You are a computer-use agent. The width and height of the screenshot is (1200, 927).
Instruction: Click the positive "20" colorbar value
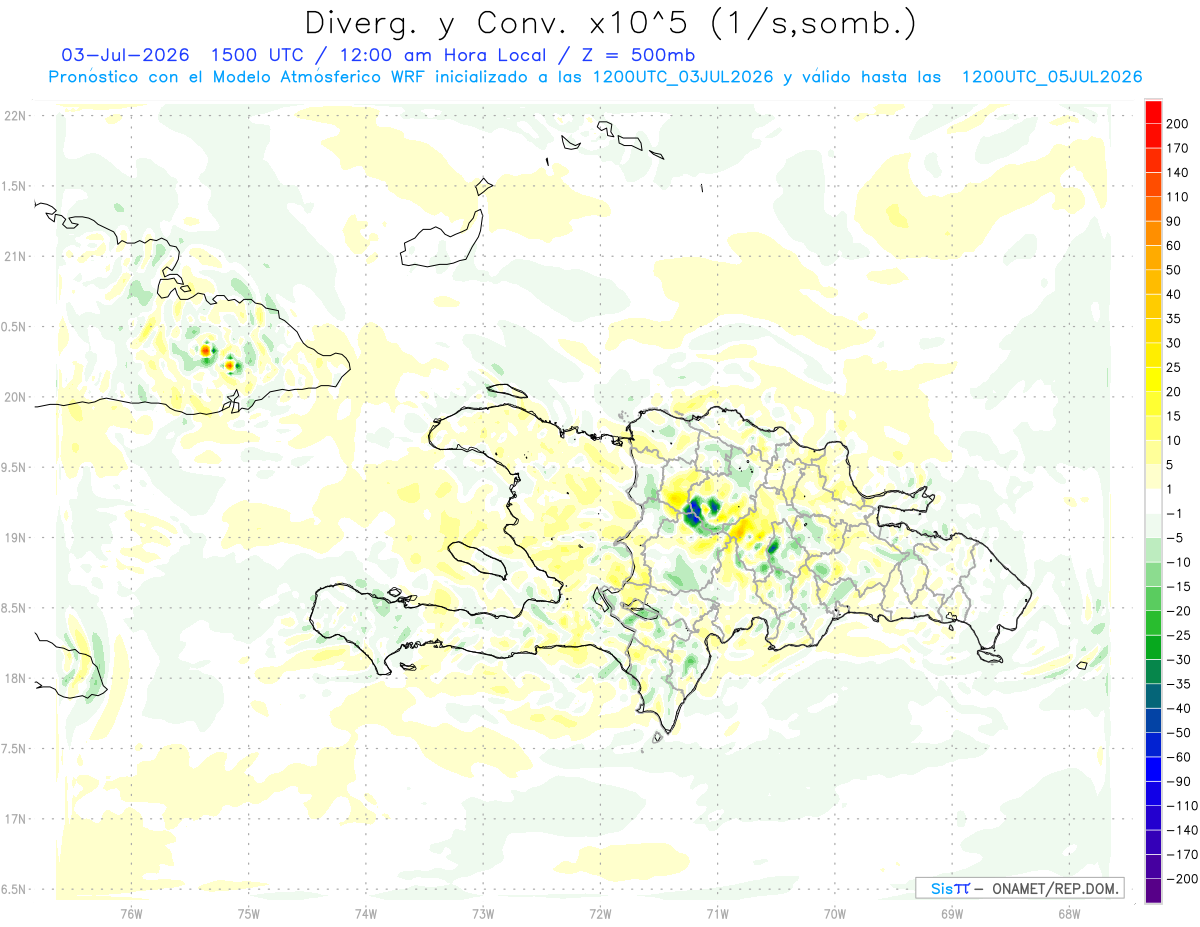coord(1174,392)
